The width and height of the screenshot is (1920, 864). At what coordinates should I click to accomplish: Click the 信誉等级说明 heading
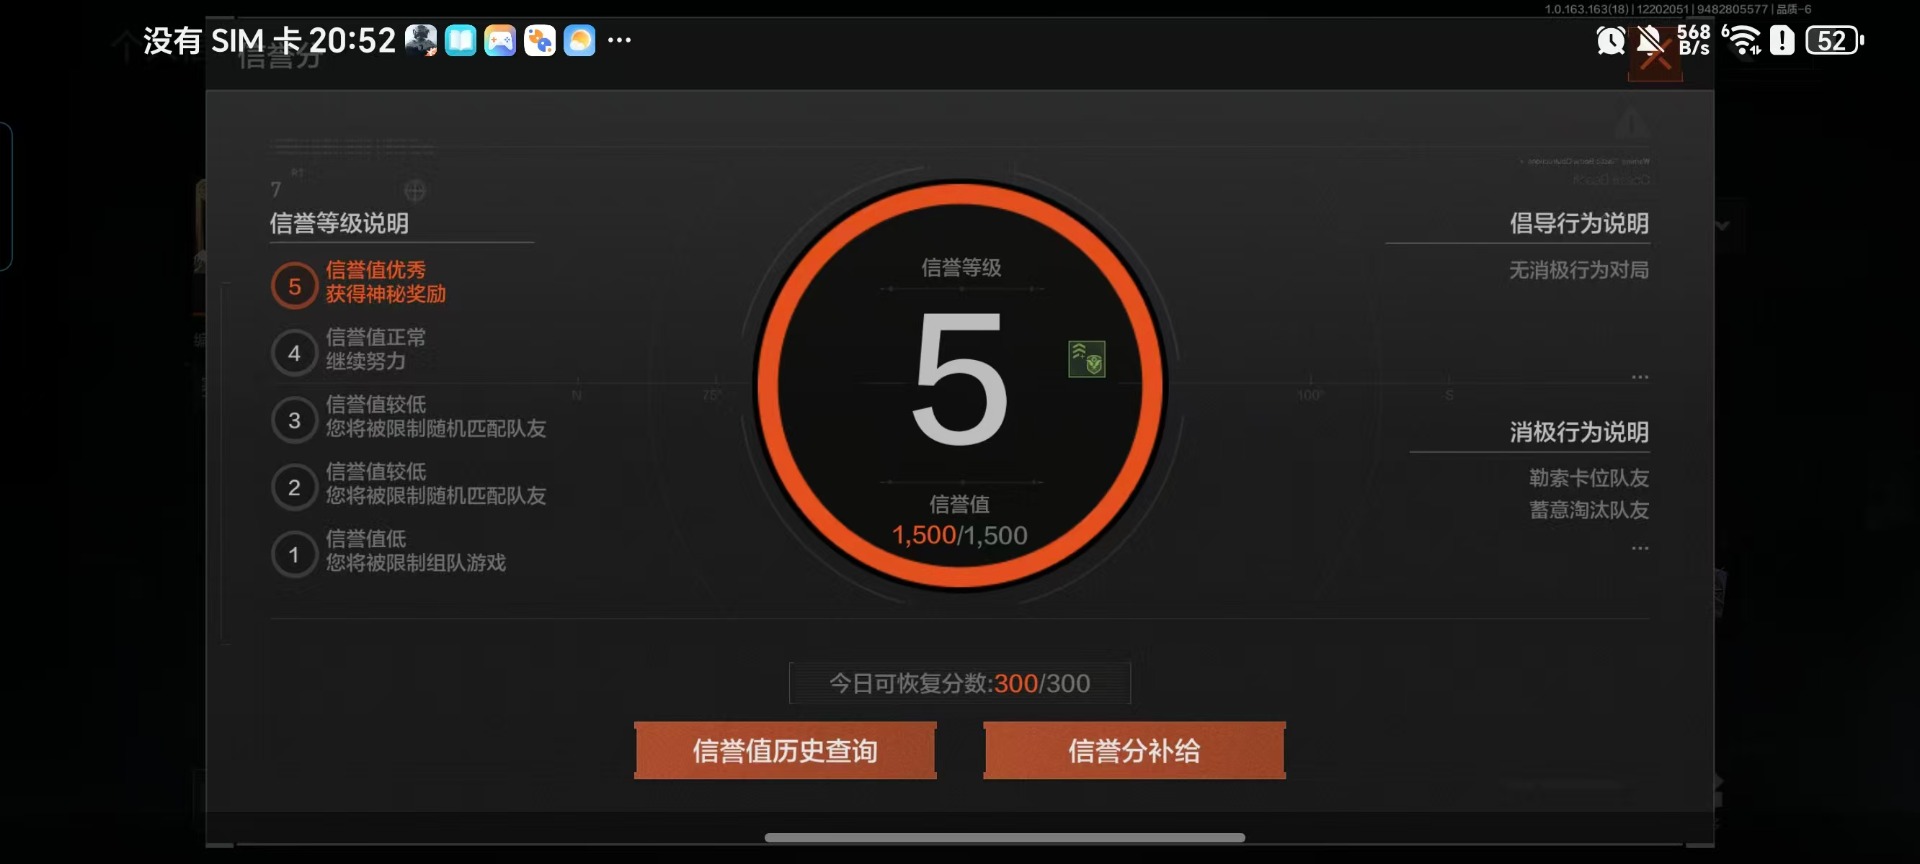339,223
